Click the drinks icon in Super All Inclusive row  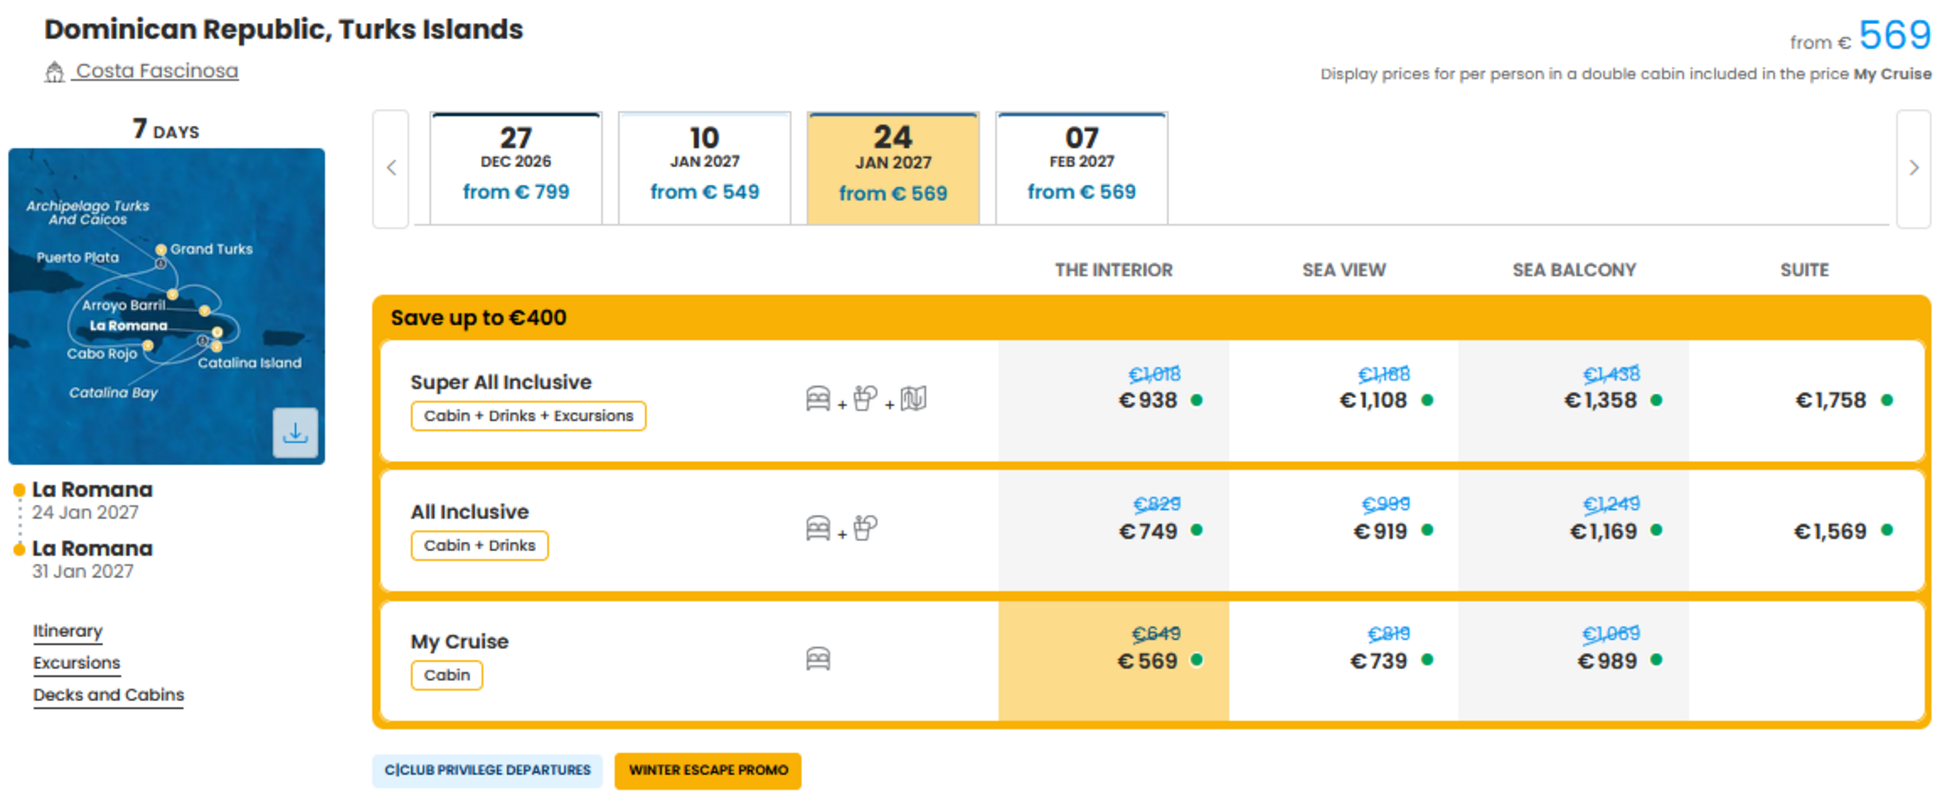[865, 399]
